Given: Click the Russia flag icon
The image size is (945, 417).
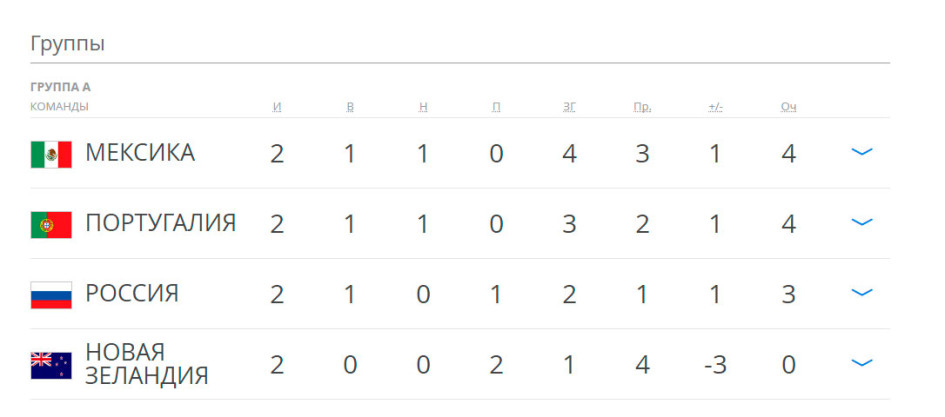Looking at the screenshot, I should coord(51,295).
